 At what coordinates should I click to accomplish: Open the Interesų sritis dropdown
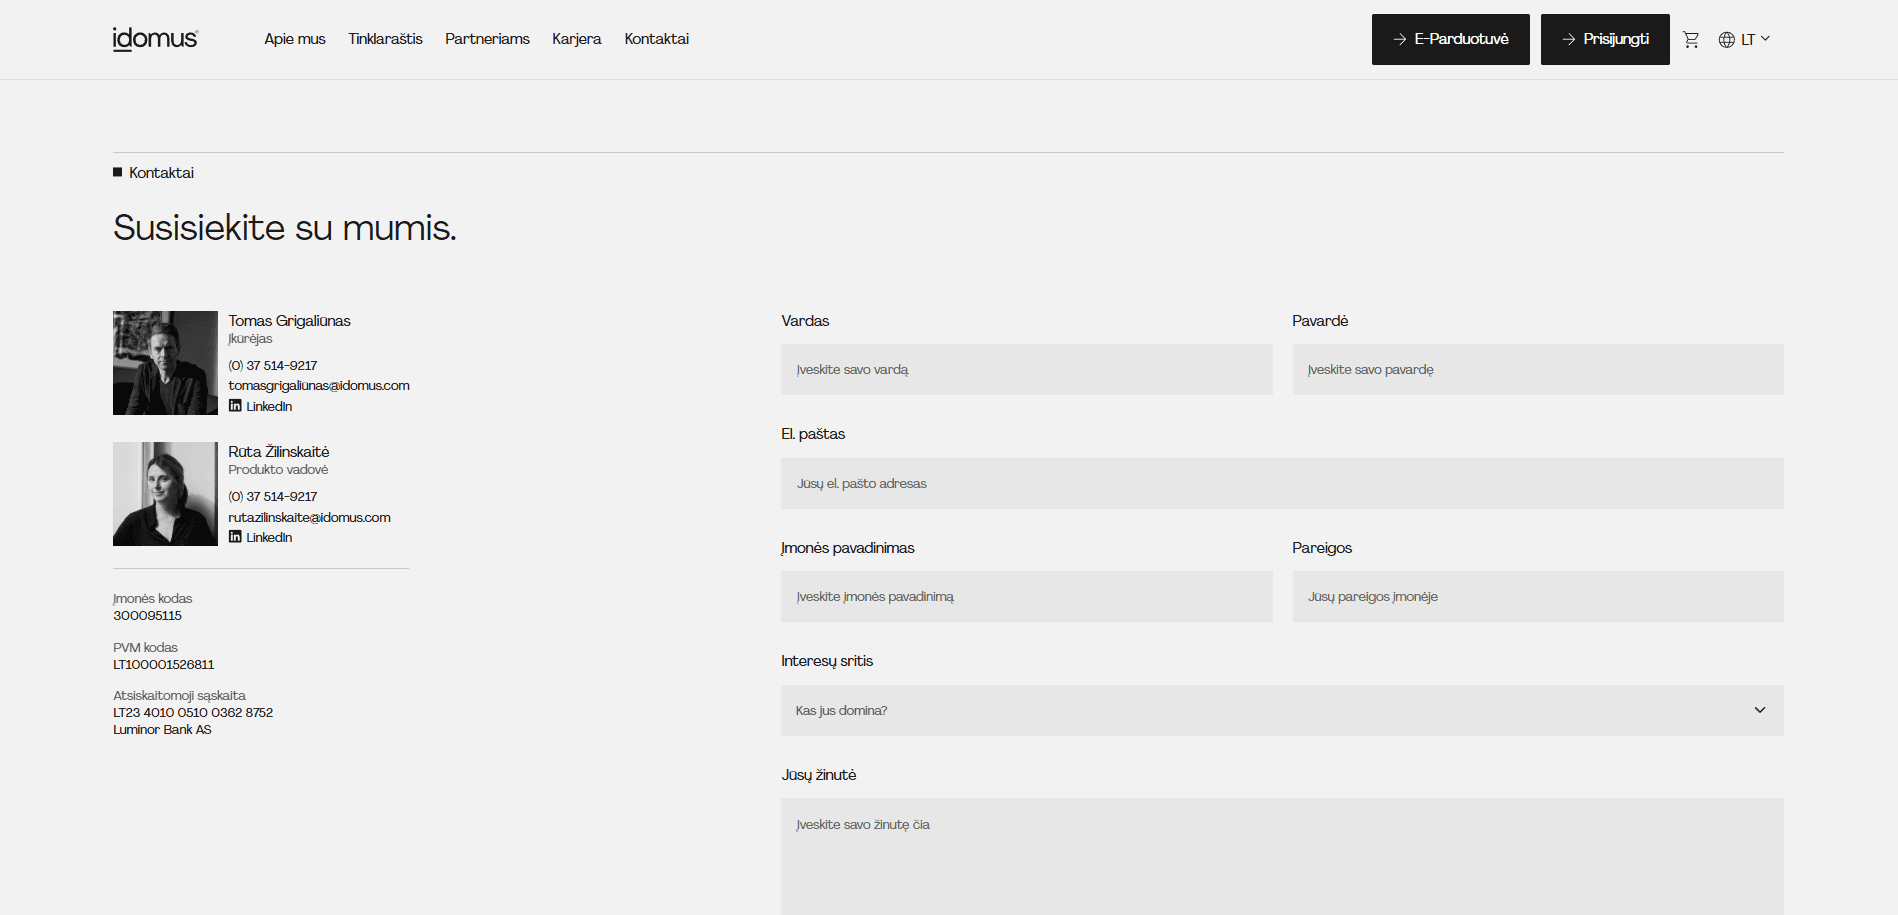[1281, 710]
